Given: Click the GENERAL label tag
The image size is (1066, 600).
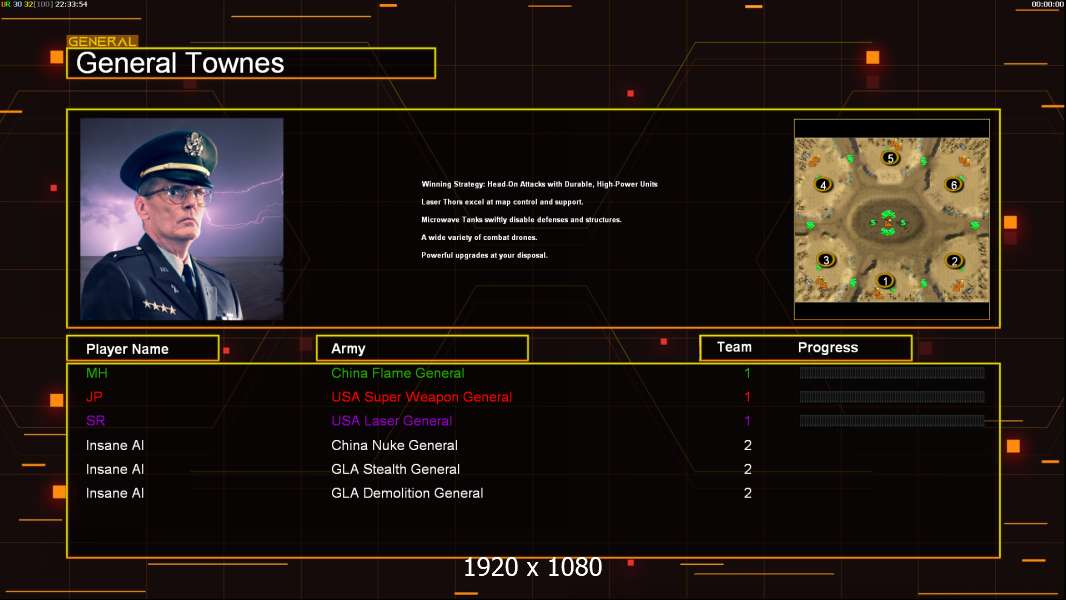Looking at the screenshot, I should [103, 41].
